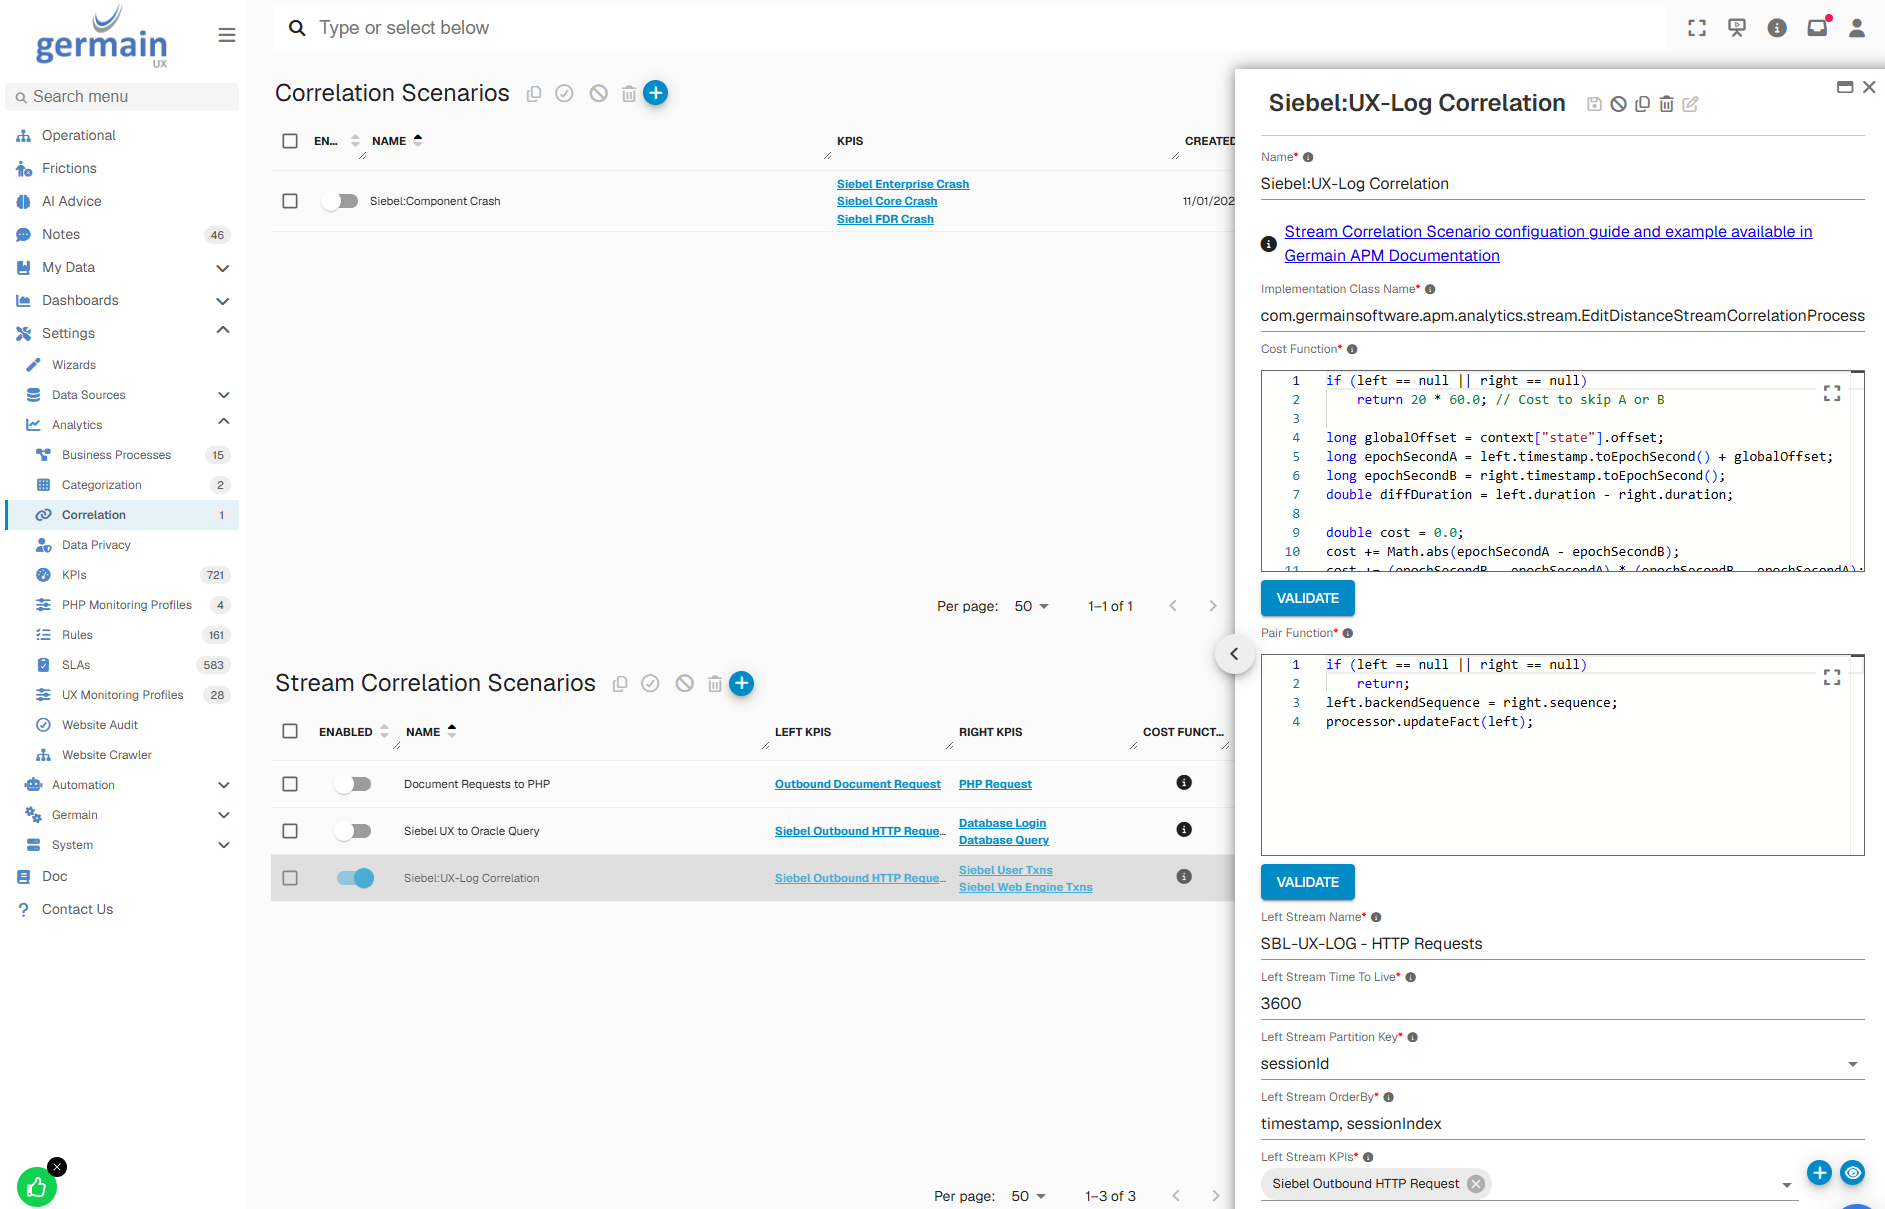Enable the Siebel UX to Oracle Query scenario

pos(353,831)
